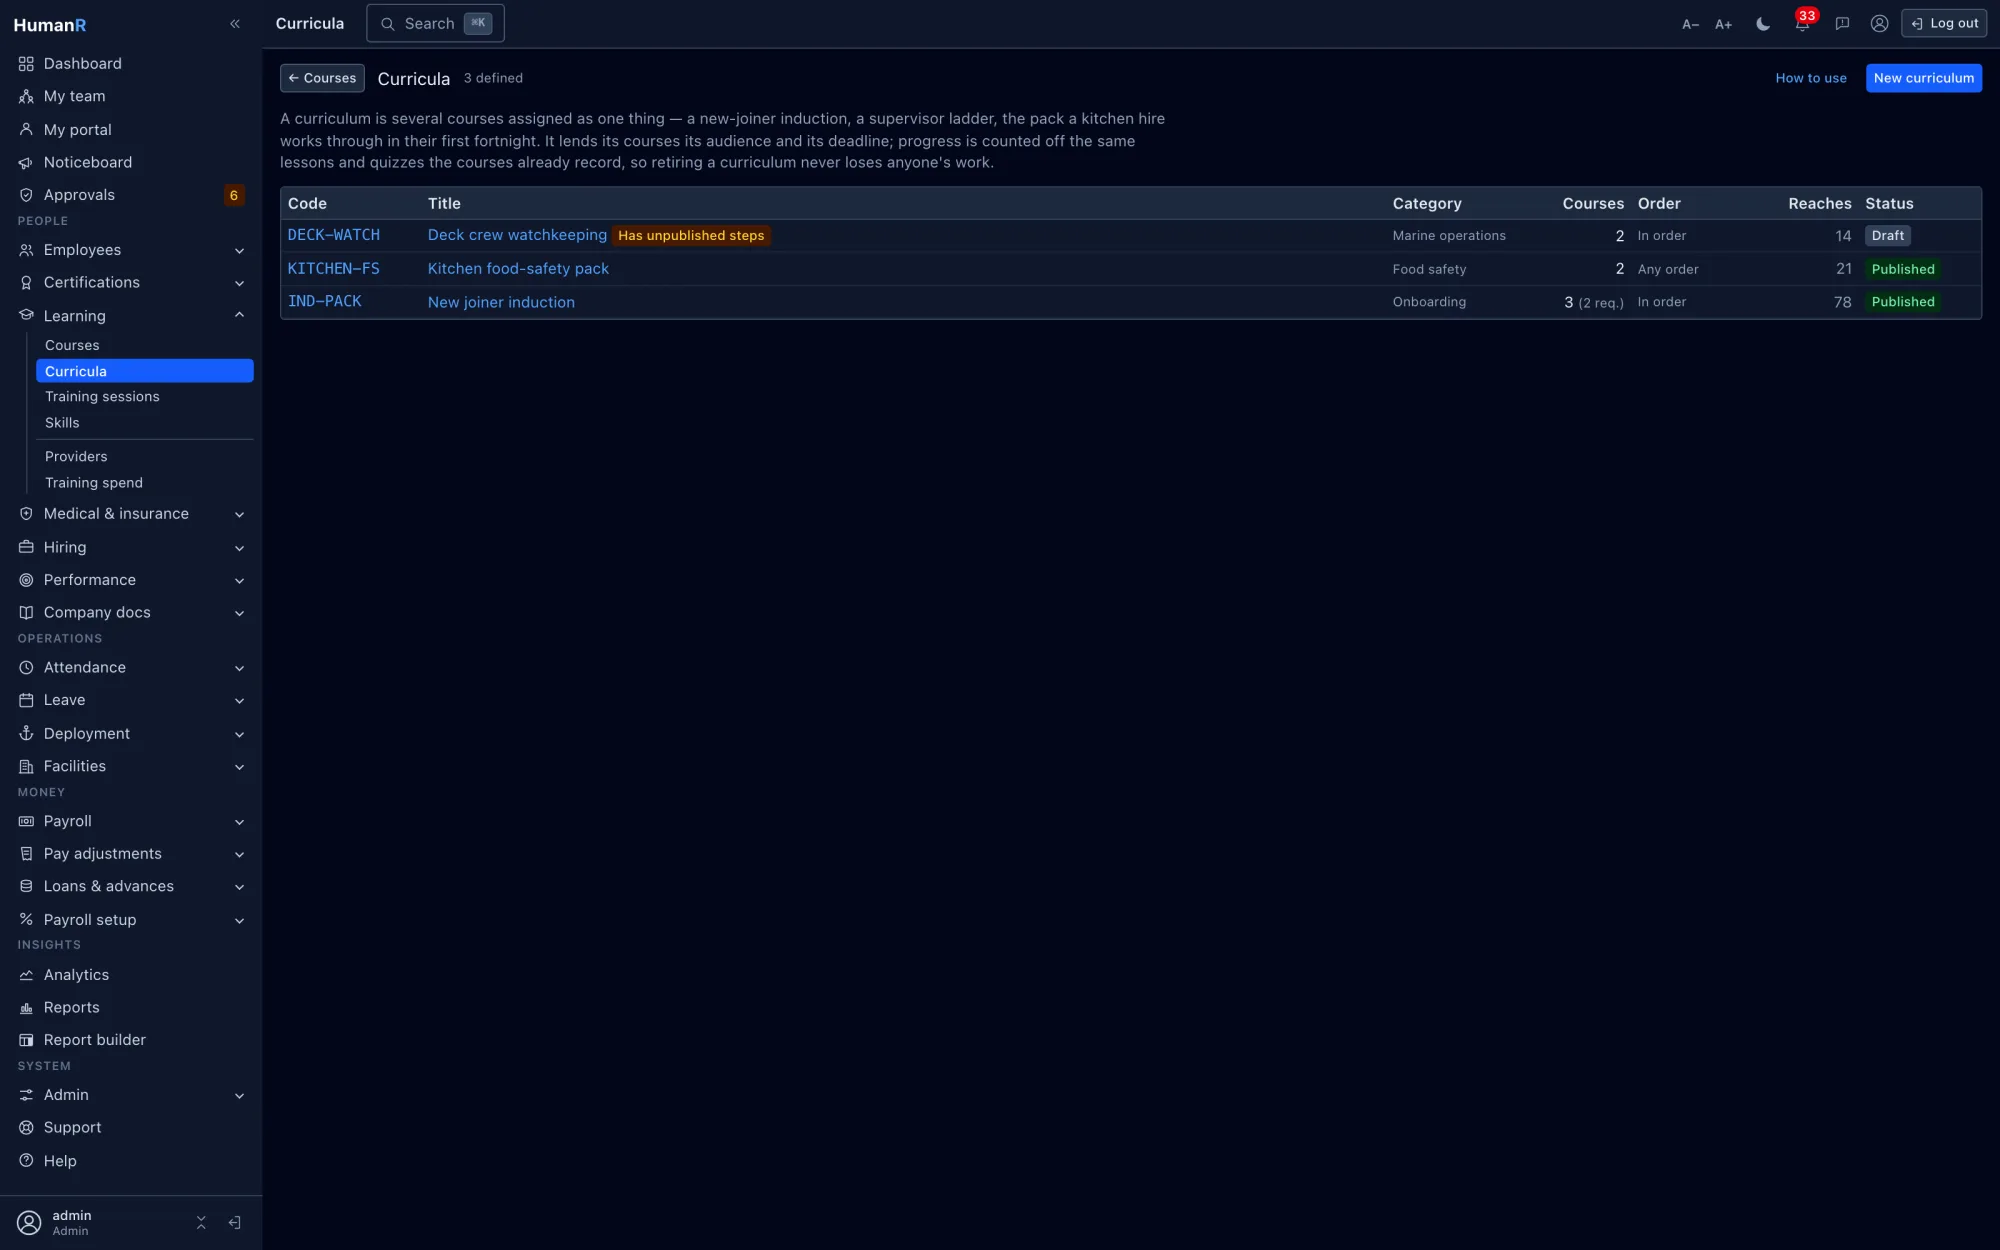Select the Curricula sidebar item
The width and height of the screenshot is (2000, 1250).
(145, 371)
